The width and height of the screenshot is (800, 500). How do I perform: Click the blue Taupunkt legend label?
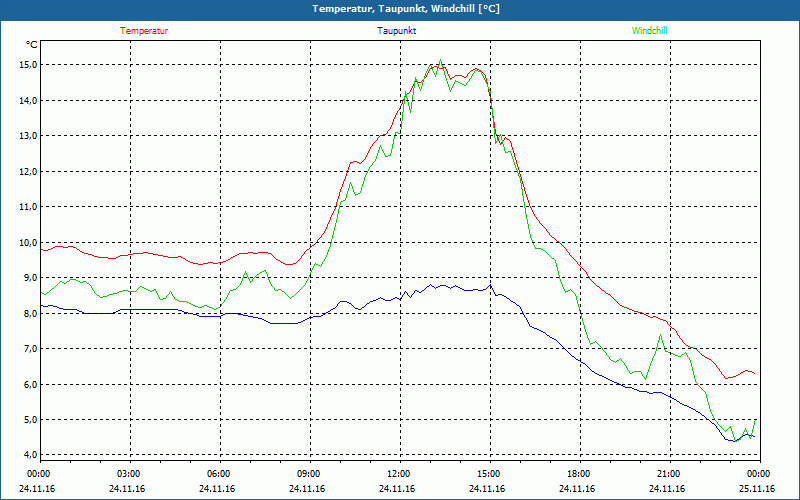tap(396, 31)
